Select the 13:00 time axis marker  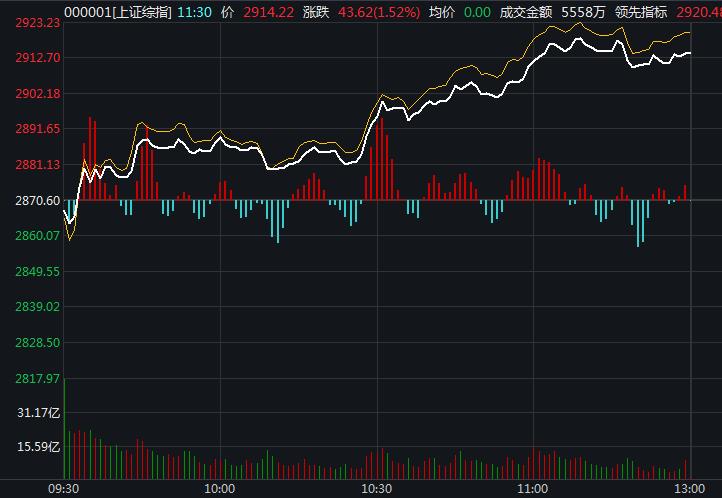tap(688, 487)
